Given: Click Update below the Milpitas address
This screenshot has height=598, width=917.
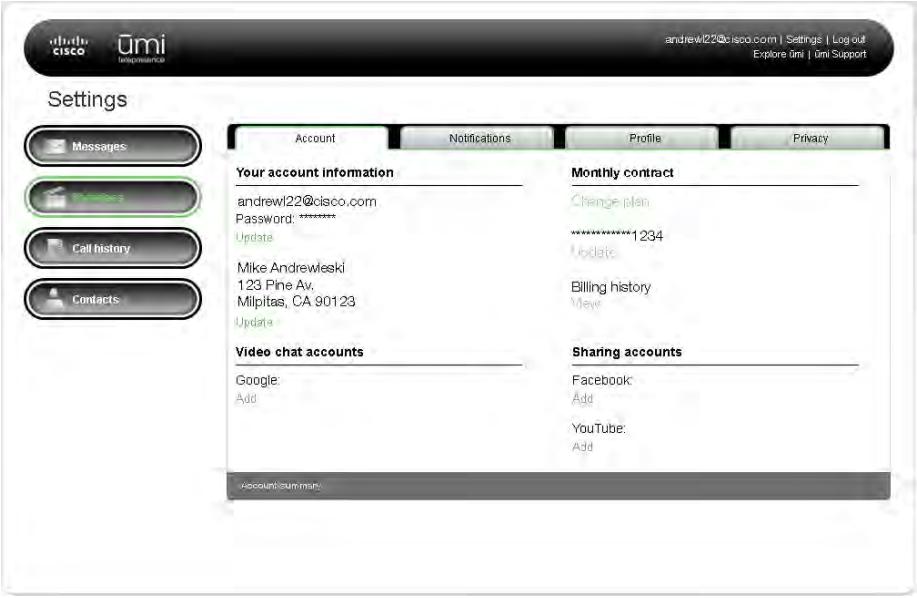Looking at the screenshot, I should [254, 322].
